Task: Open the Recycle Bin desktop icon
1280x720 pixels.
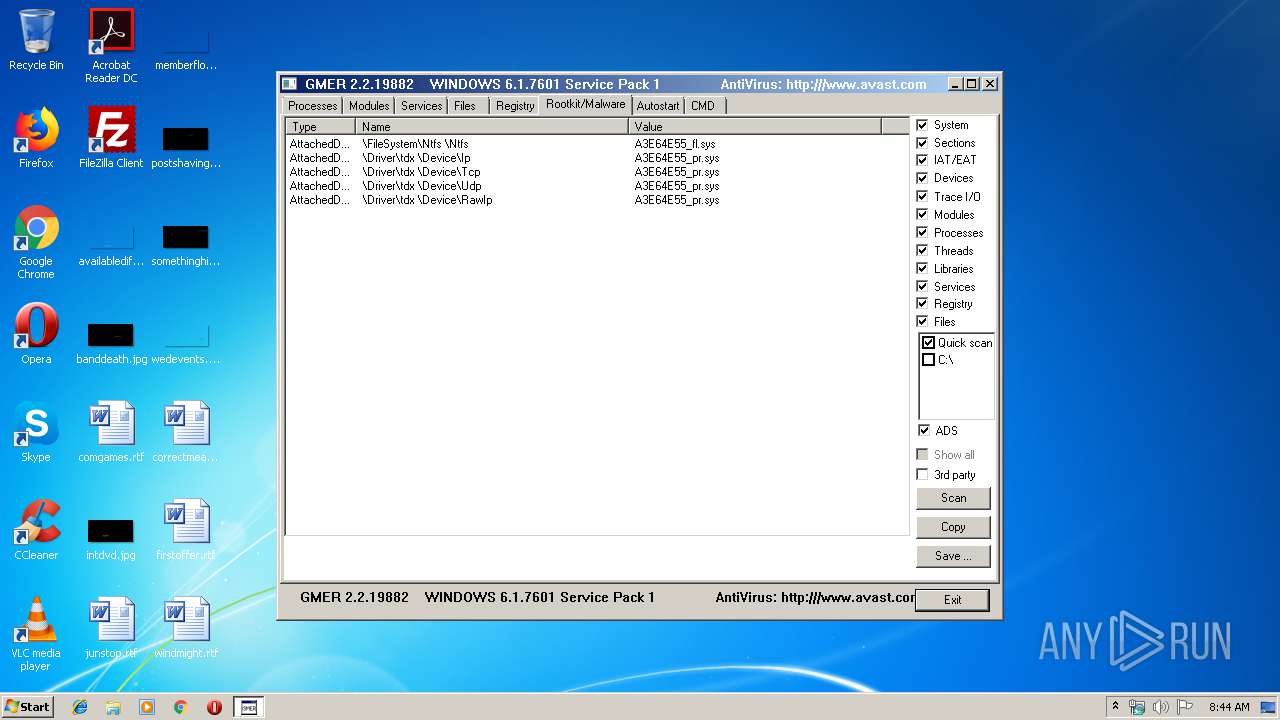Action: [x=36, y=40]
